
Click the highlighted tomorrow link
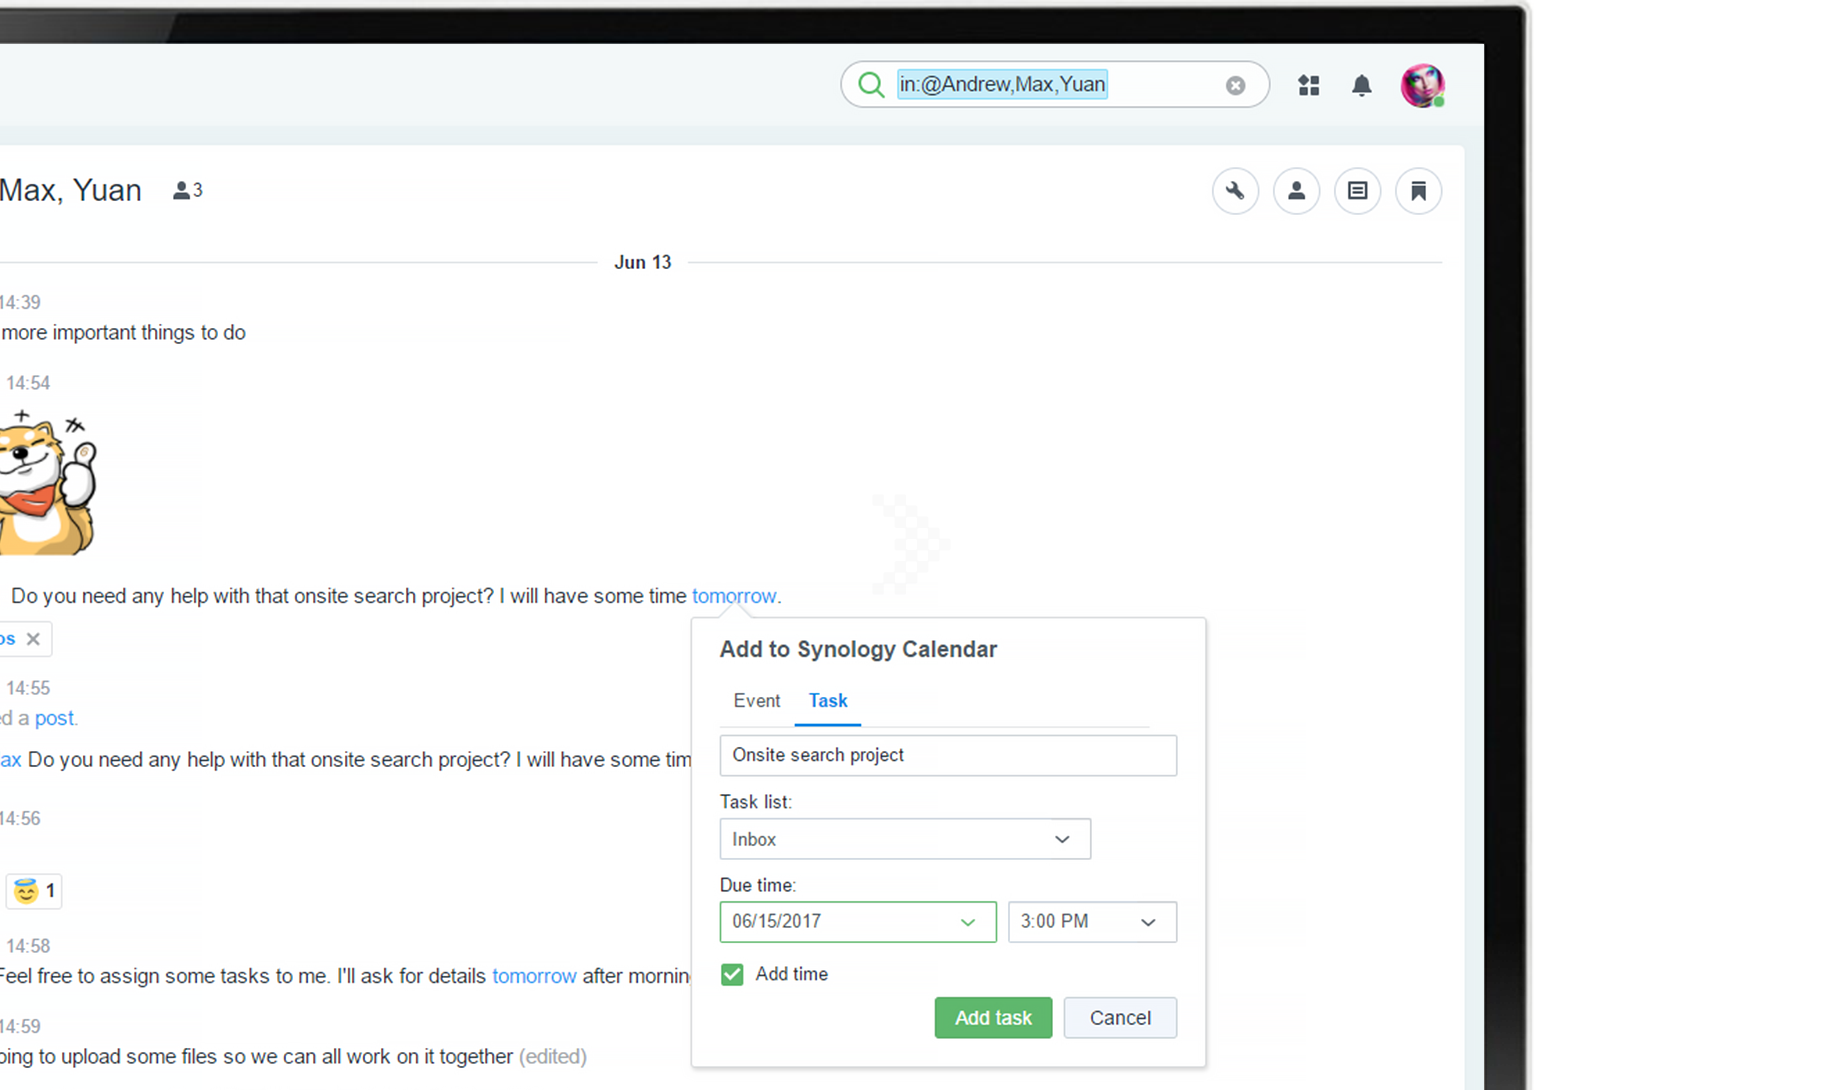point(734,595)
